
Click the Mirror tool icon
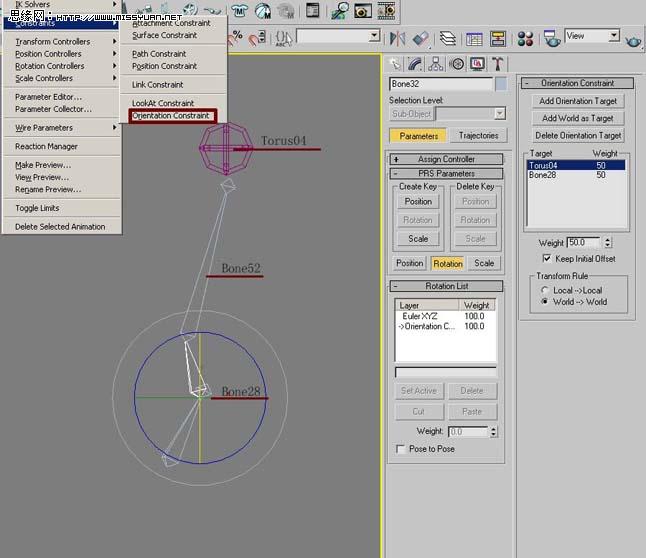(x=398, y=39)
